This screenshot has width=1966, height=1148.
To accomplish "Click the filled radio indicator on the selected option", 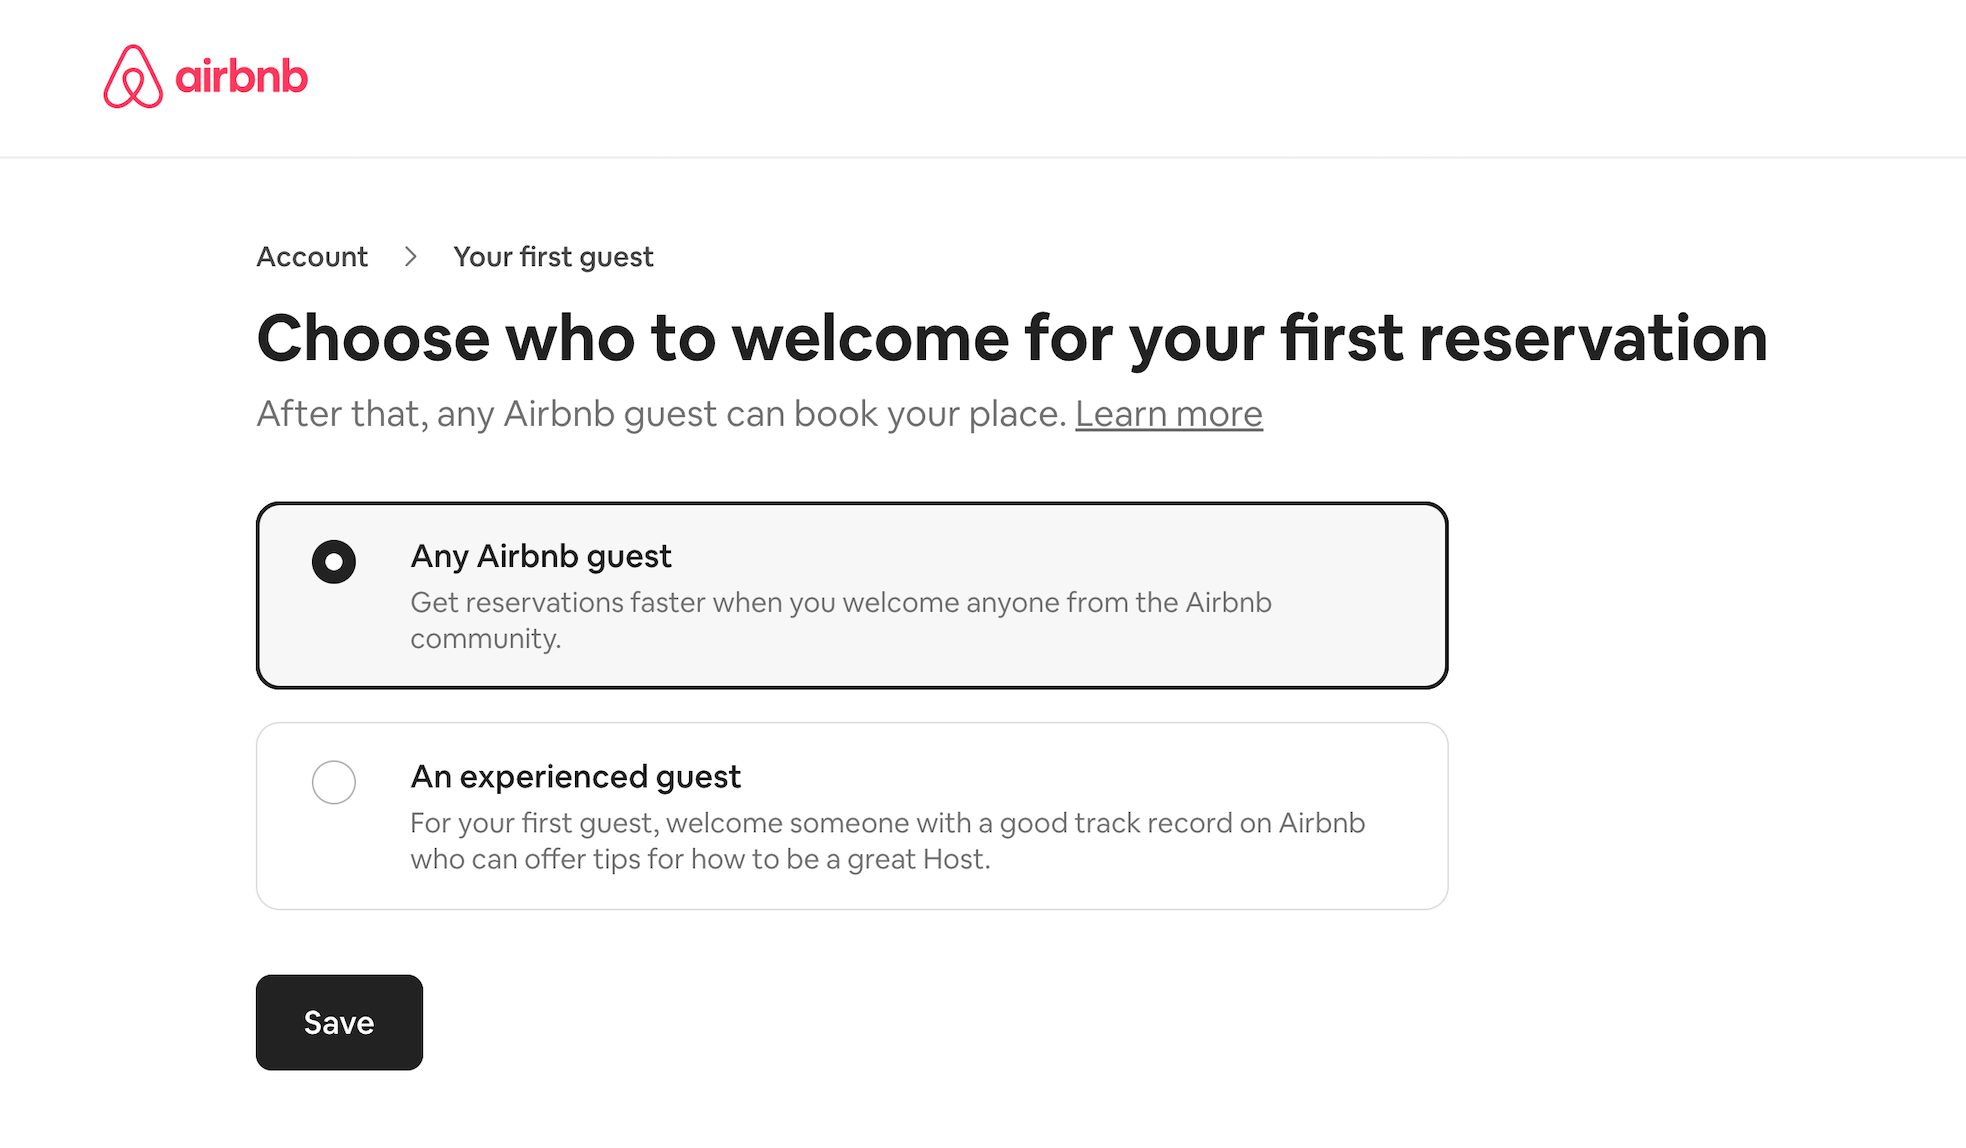I will [x=334, y=562].
